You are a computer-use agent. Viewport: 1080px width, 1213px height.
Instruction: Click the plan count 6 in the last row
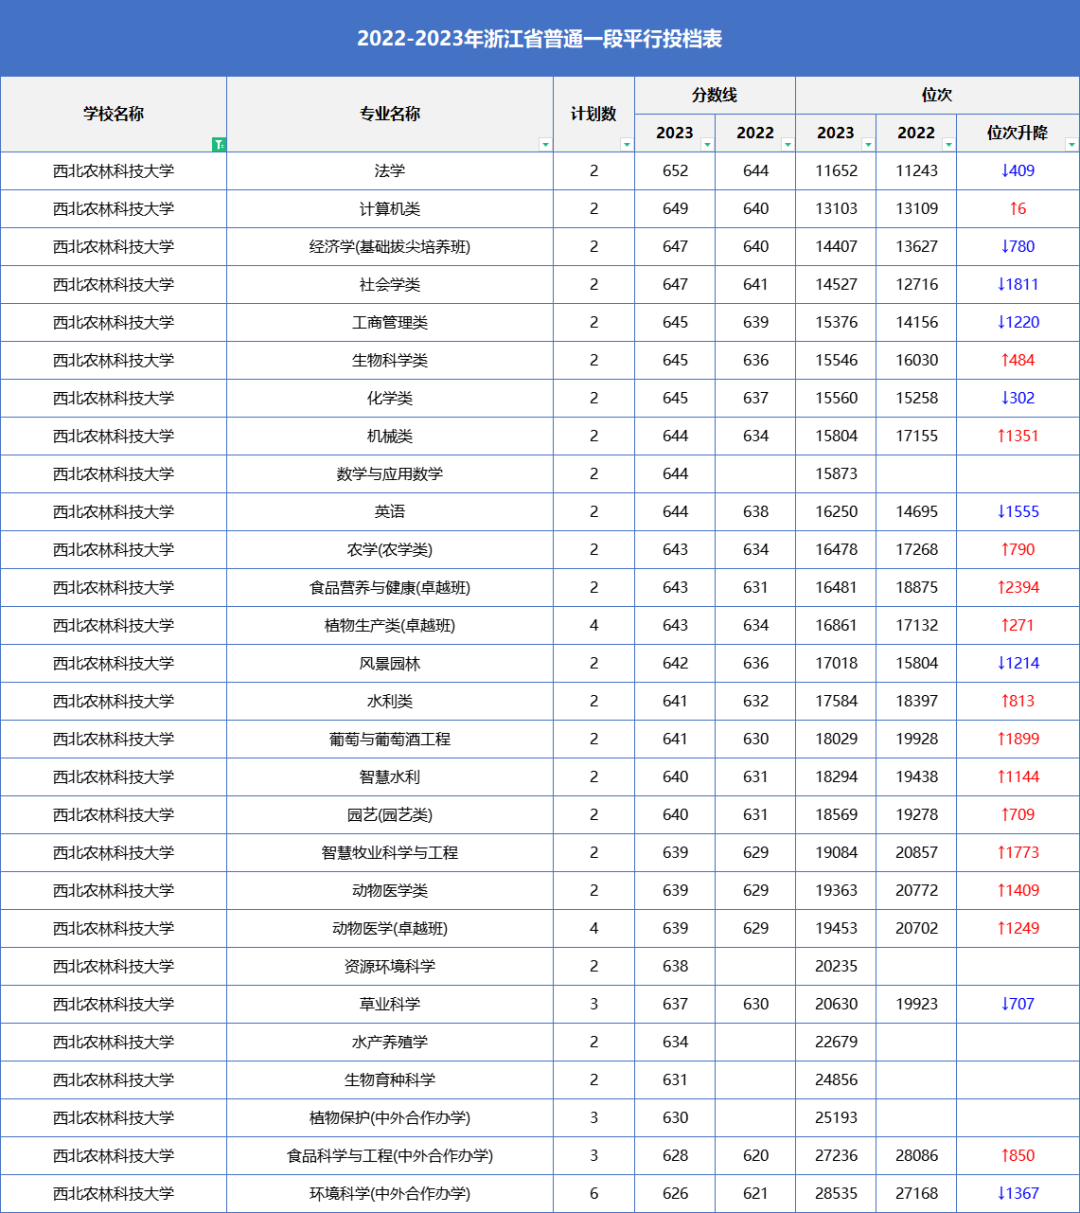tap(594, 1193)
